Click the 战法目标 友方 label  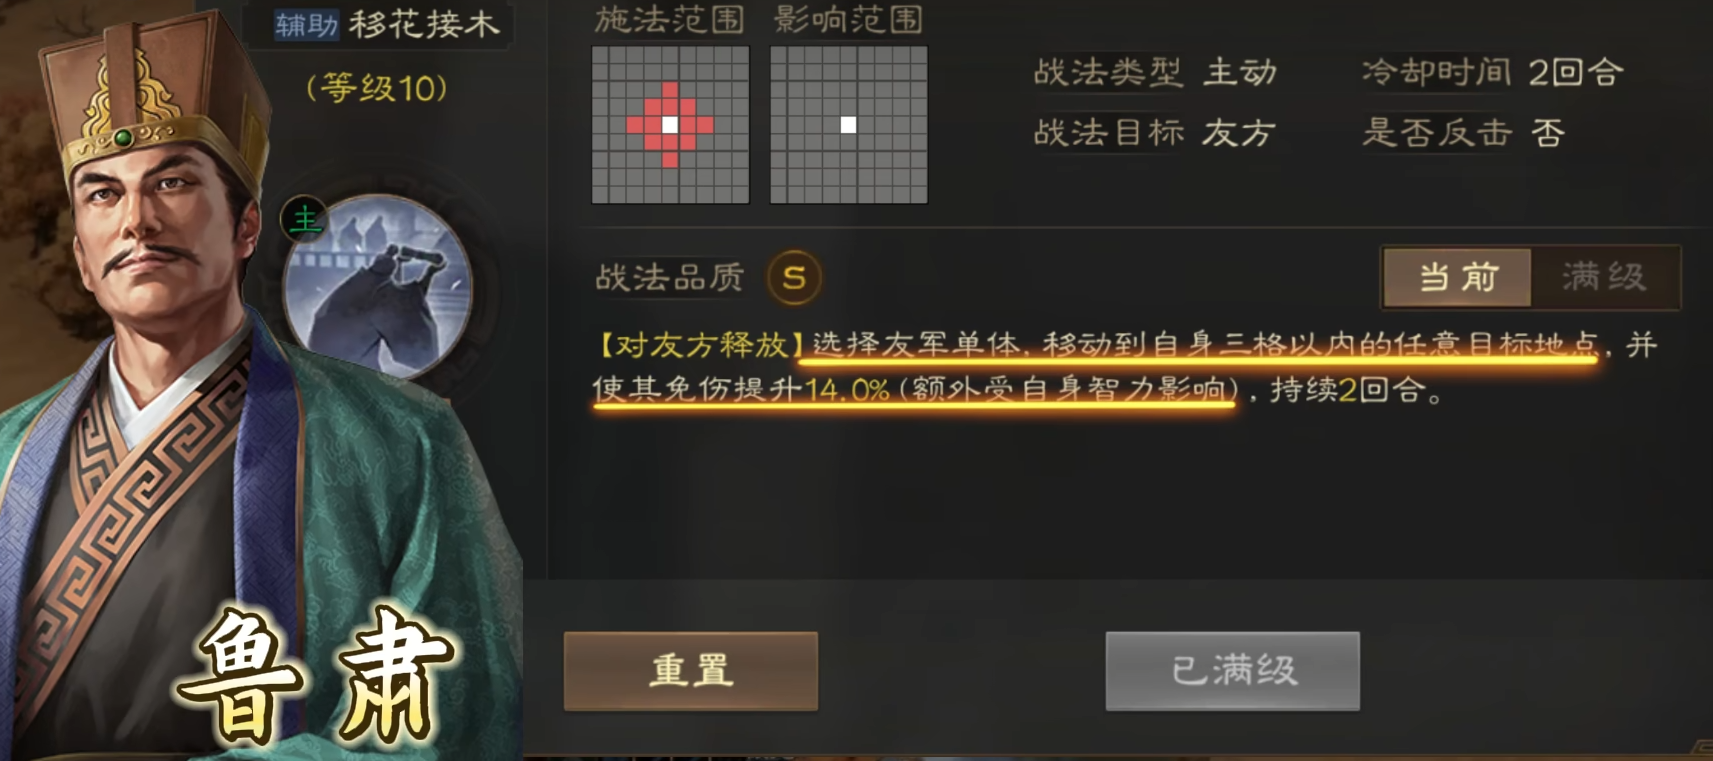point(1155,132)
